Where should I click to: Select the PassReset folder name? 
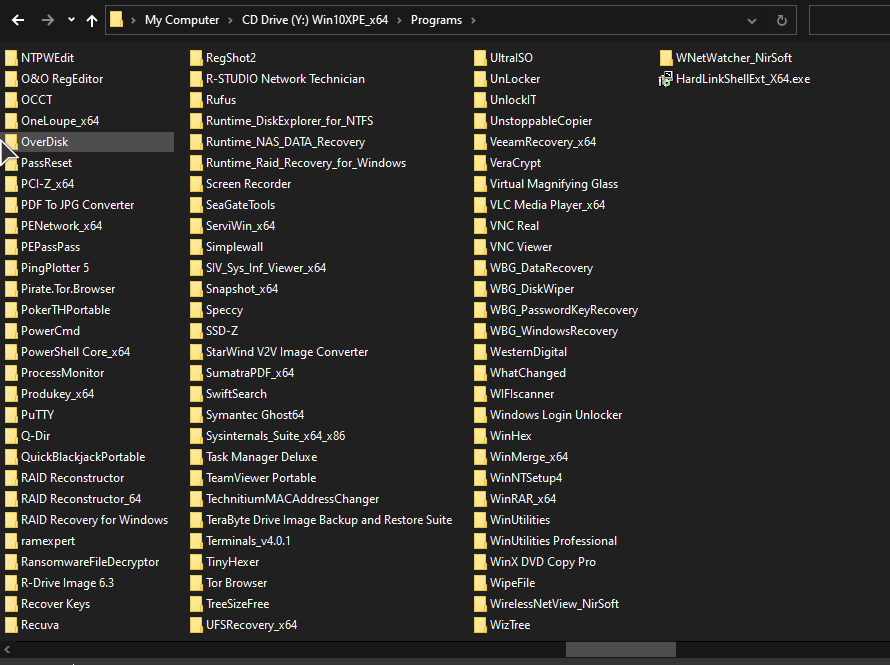47,163
